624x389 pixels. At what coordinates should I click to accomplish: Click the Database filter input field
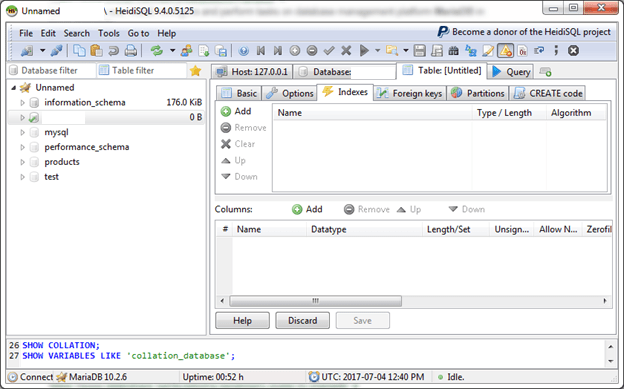[52, 70]
